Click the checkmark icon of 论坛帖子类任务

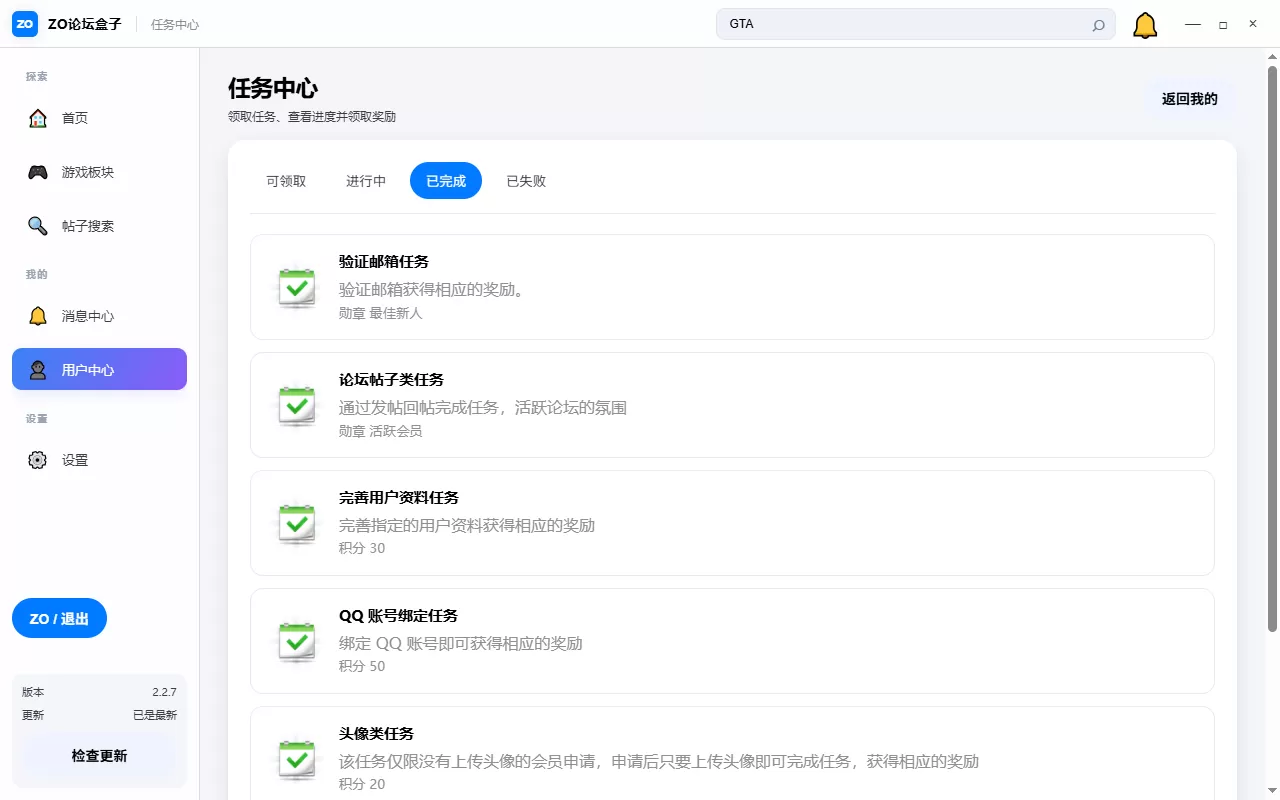(x=297, y=405)
